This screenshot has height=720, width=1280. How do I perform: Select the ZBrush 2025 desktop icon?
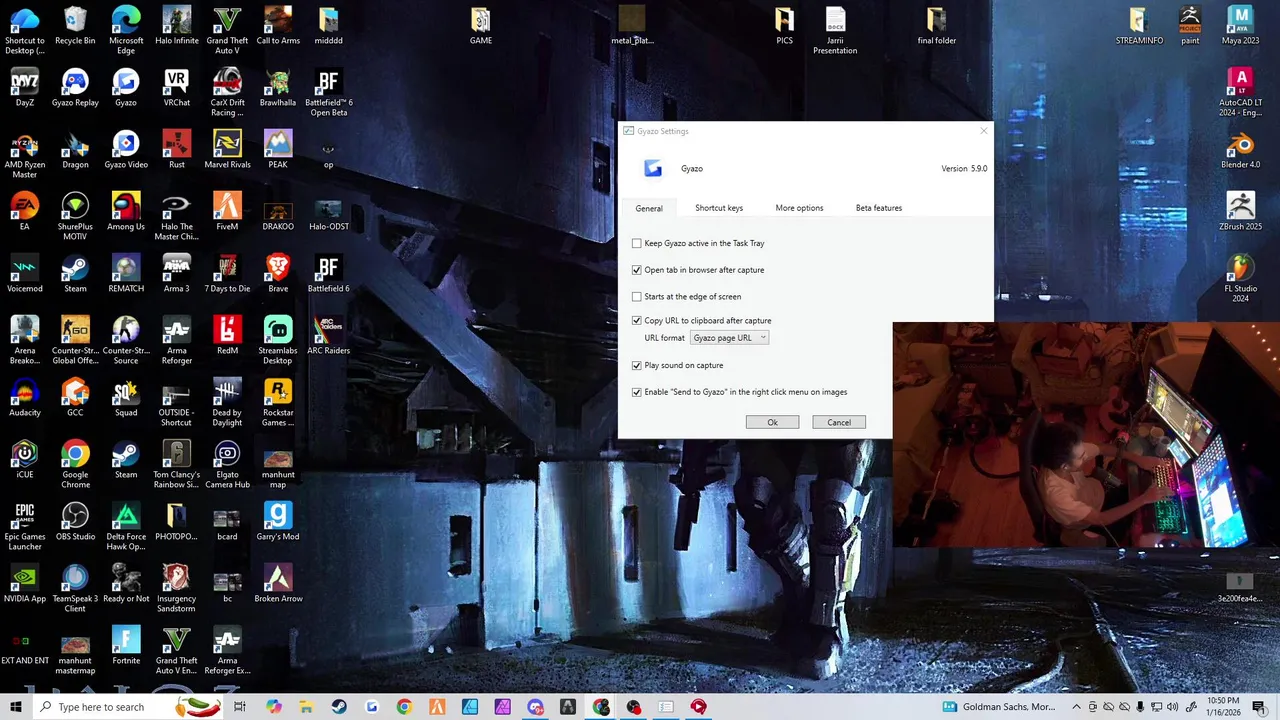click(x=1241, y=212)
